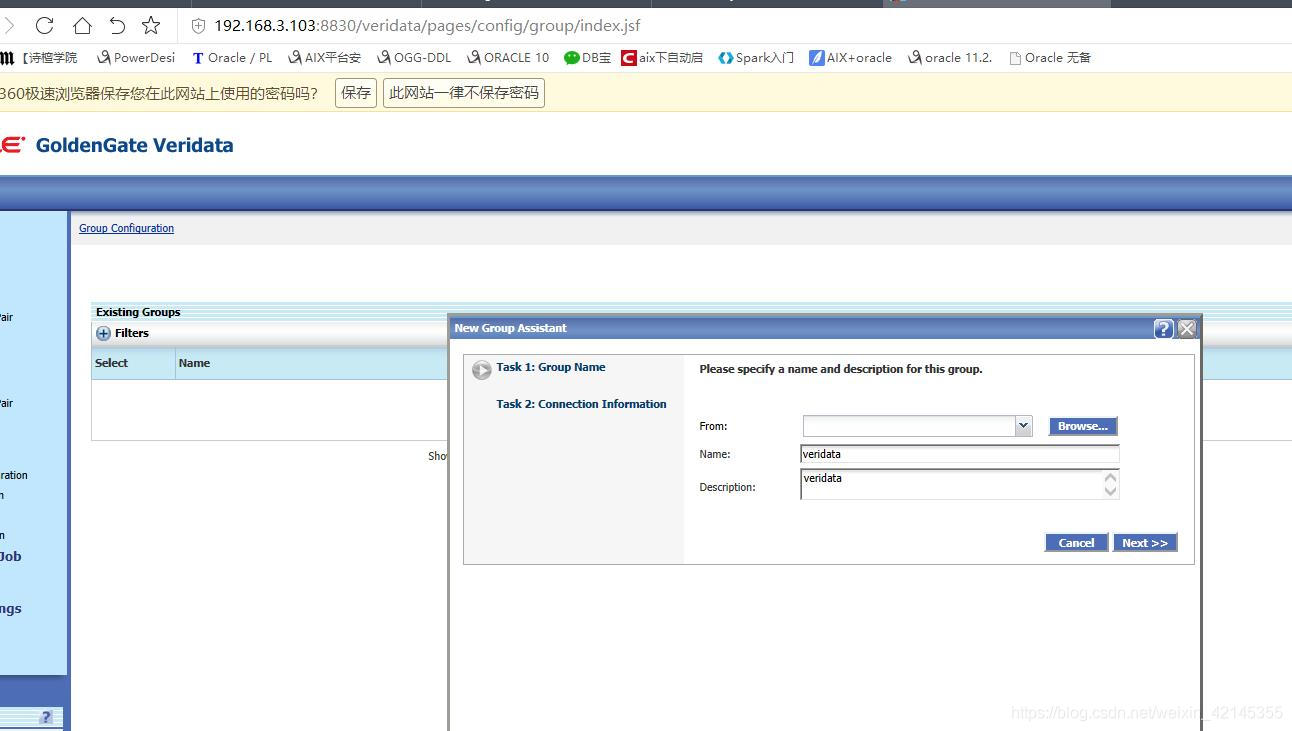This screenshot has height=731, width=1292.
Task: Open the Oracle 无备 bookmark
Action: (x=1050, y=58)
